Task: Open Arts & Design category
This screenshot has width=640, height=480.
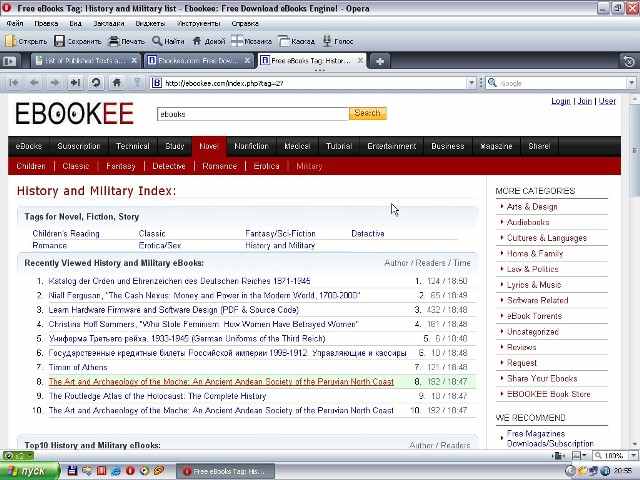Action: (532, 207)
